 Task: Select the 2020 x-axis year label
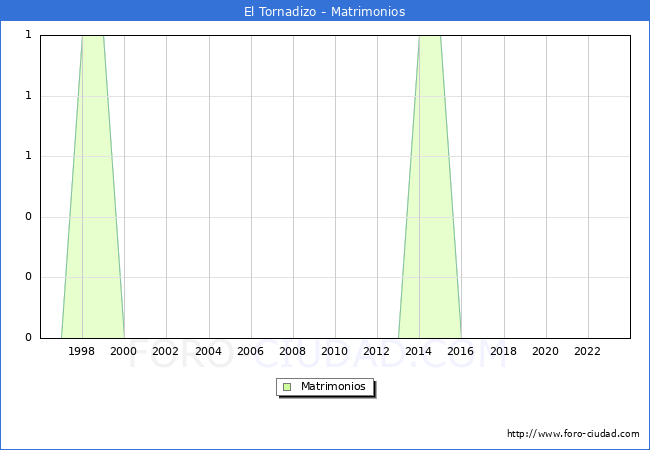coord(545,351)
